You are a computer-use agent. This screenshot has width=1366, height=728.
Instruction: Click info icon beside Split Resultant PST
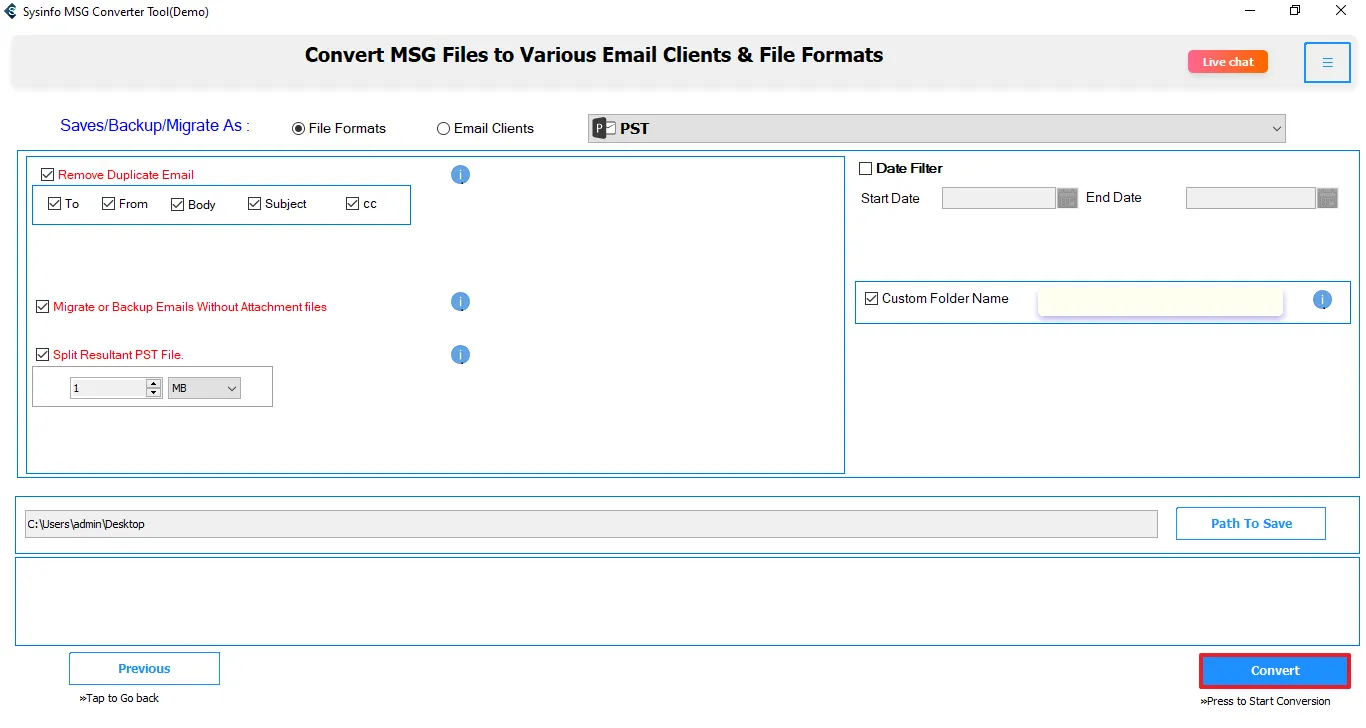coord(460,355)
